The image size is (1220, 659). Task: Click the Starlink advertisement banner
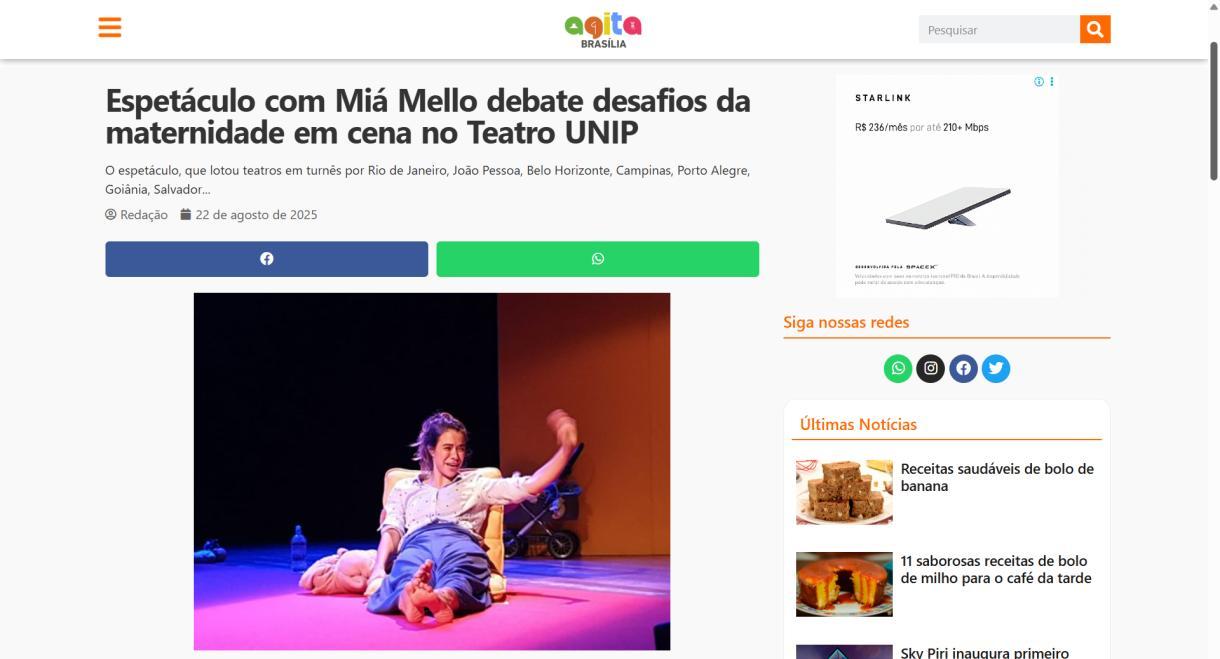[x=947, y=186]
